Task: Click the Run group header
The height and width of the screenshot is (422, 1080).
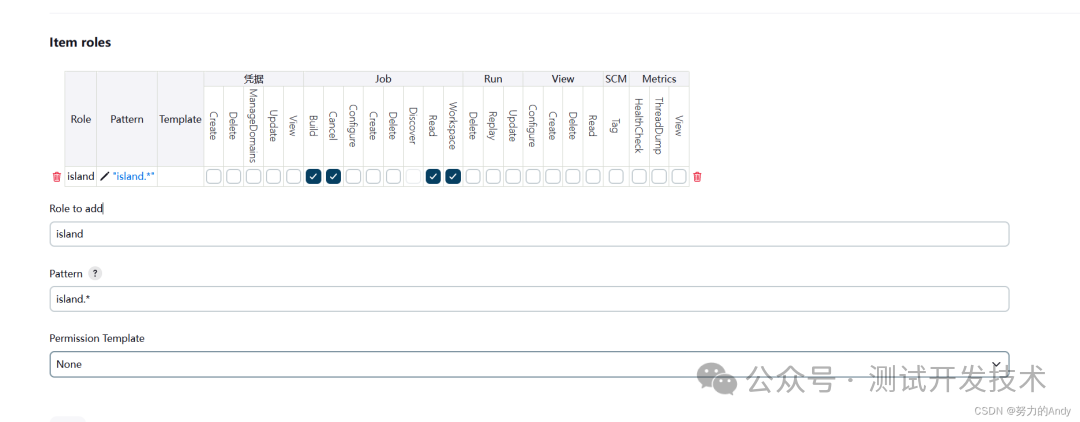Action: 493,79
